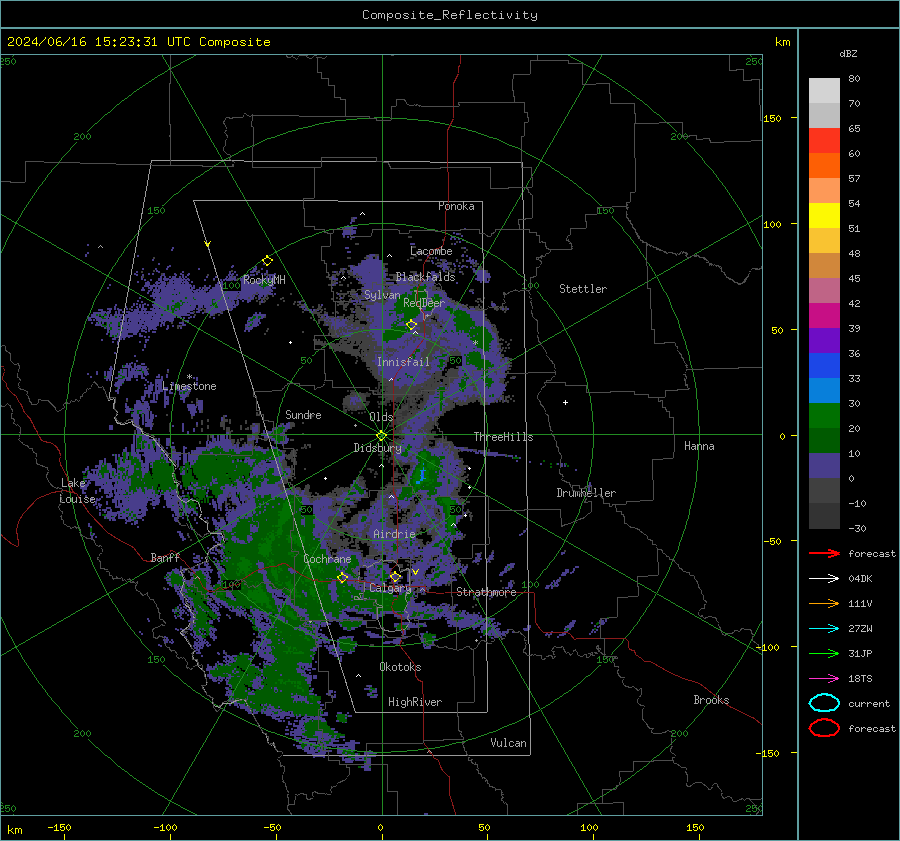
Task: Select the purple 36-39 dBZ color swatch
Action: point(824,341)
